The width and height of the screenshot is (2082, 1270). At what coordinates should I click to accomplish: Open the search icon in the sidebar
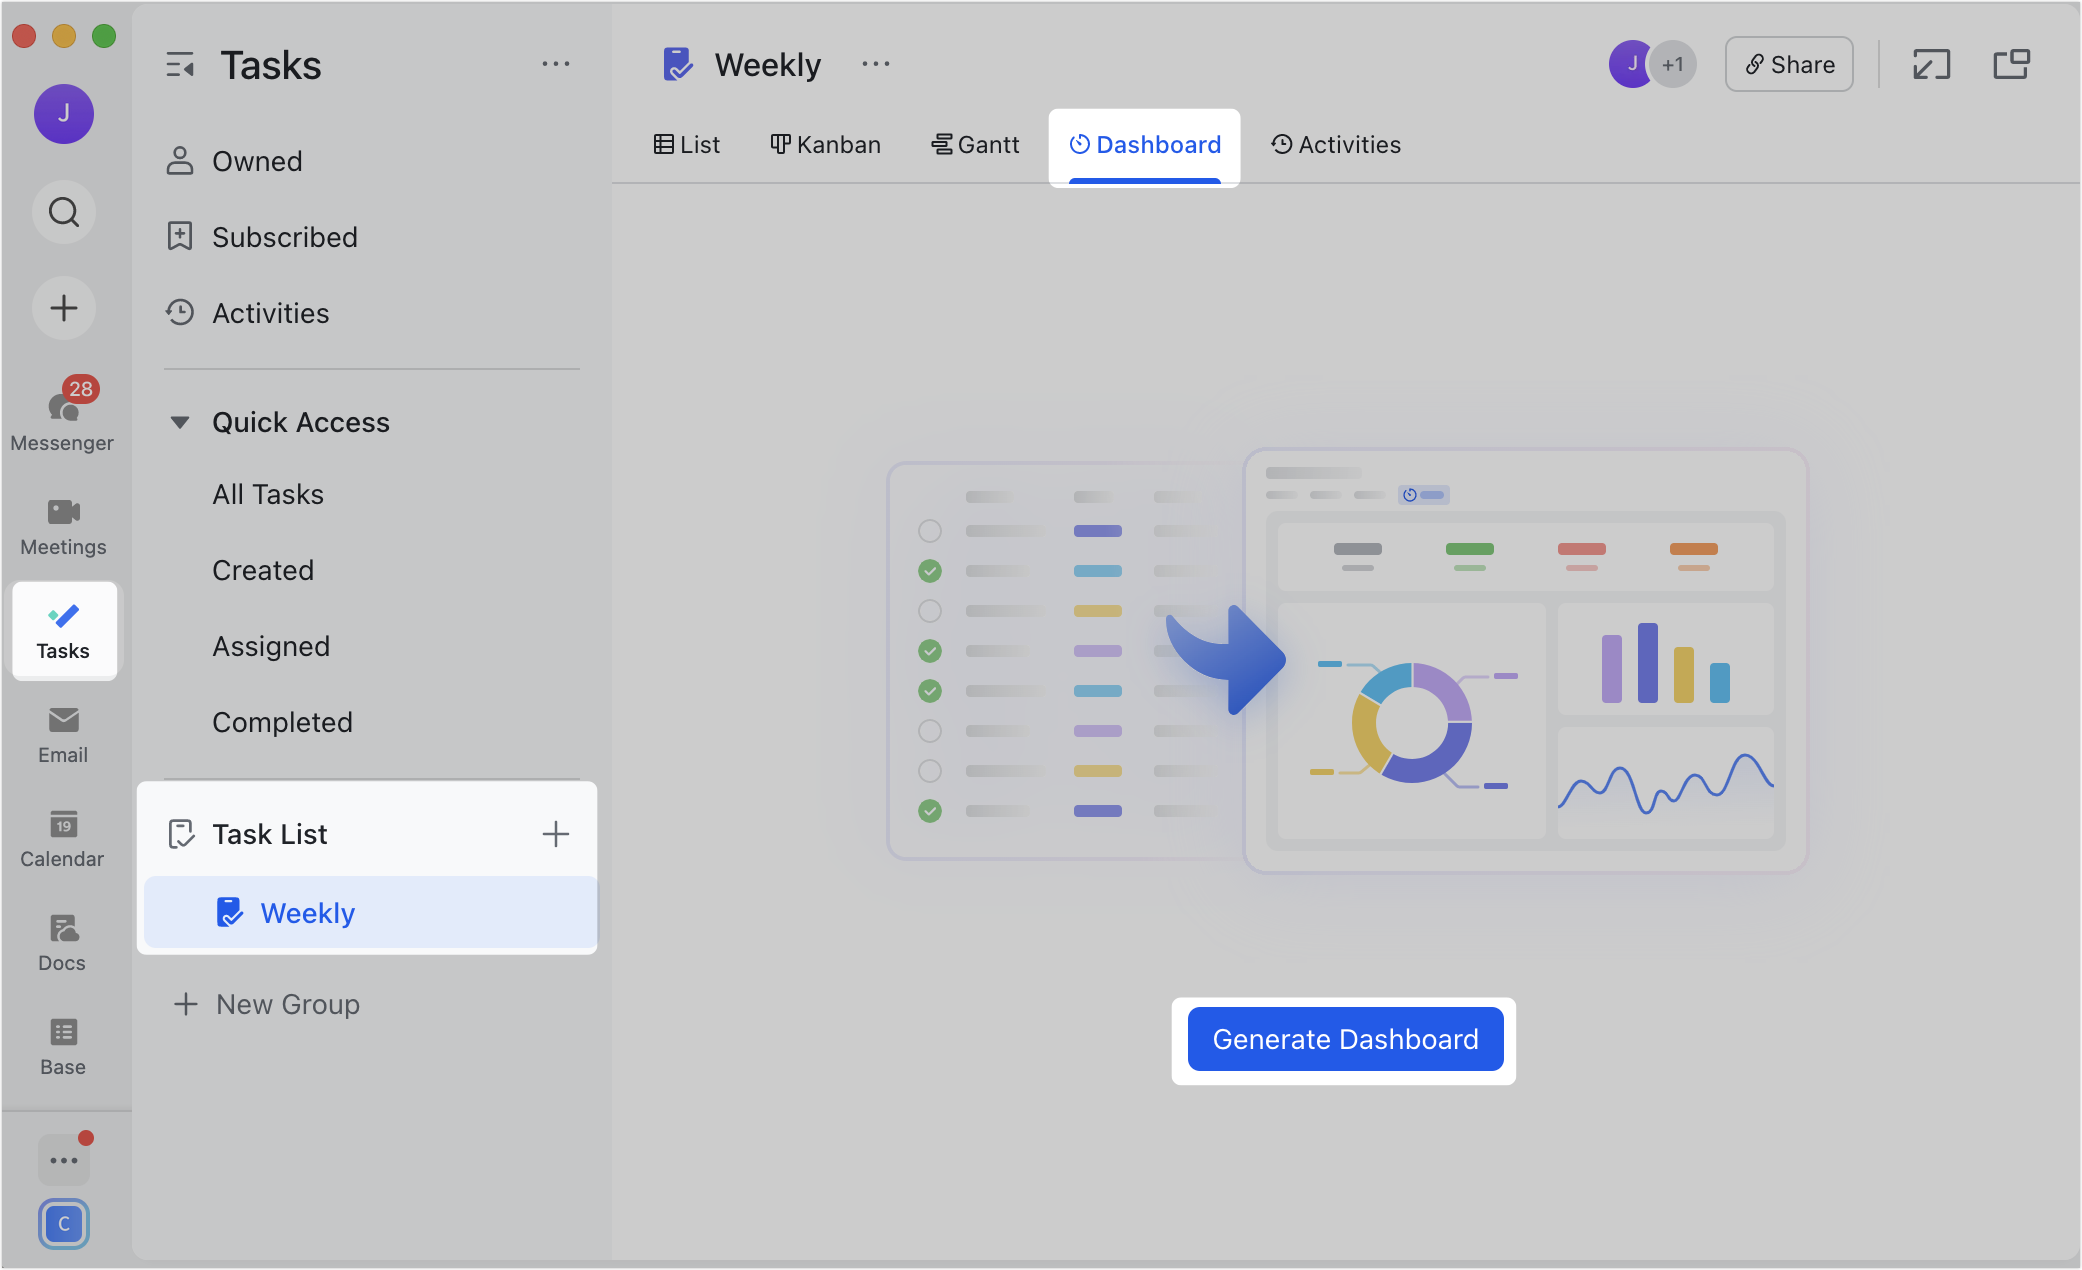point(63,212)
